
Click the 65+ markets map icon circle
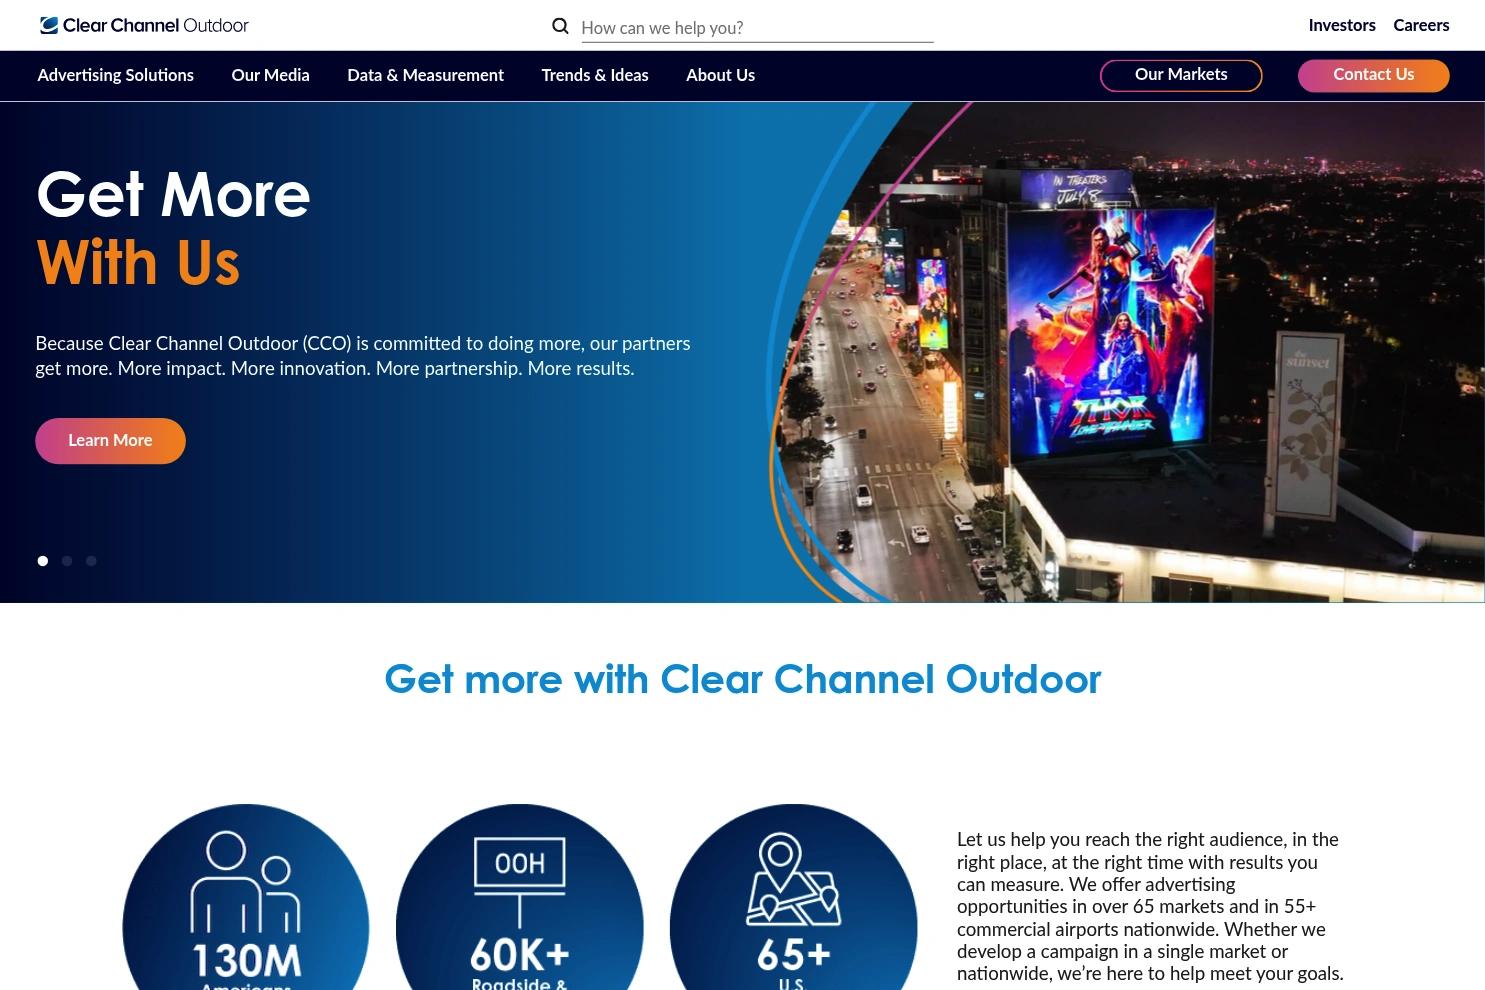click(x=793, y=898)
